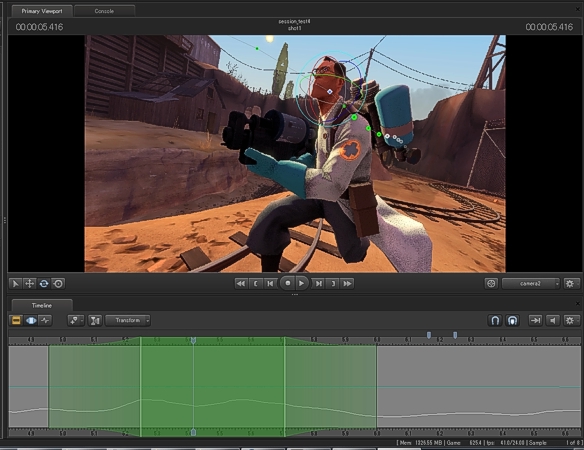Screen dimensions: 584x450
Task: Toggle the first magnet snap button
Action: [x=495, y=320]
